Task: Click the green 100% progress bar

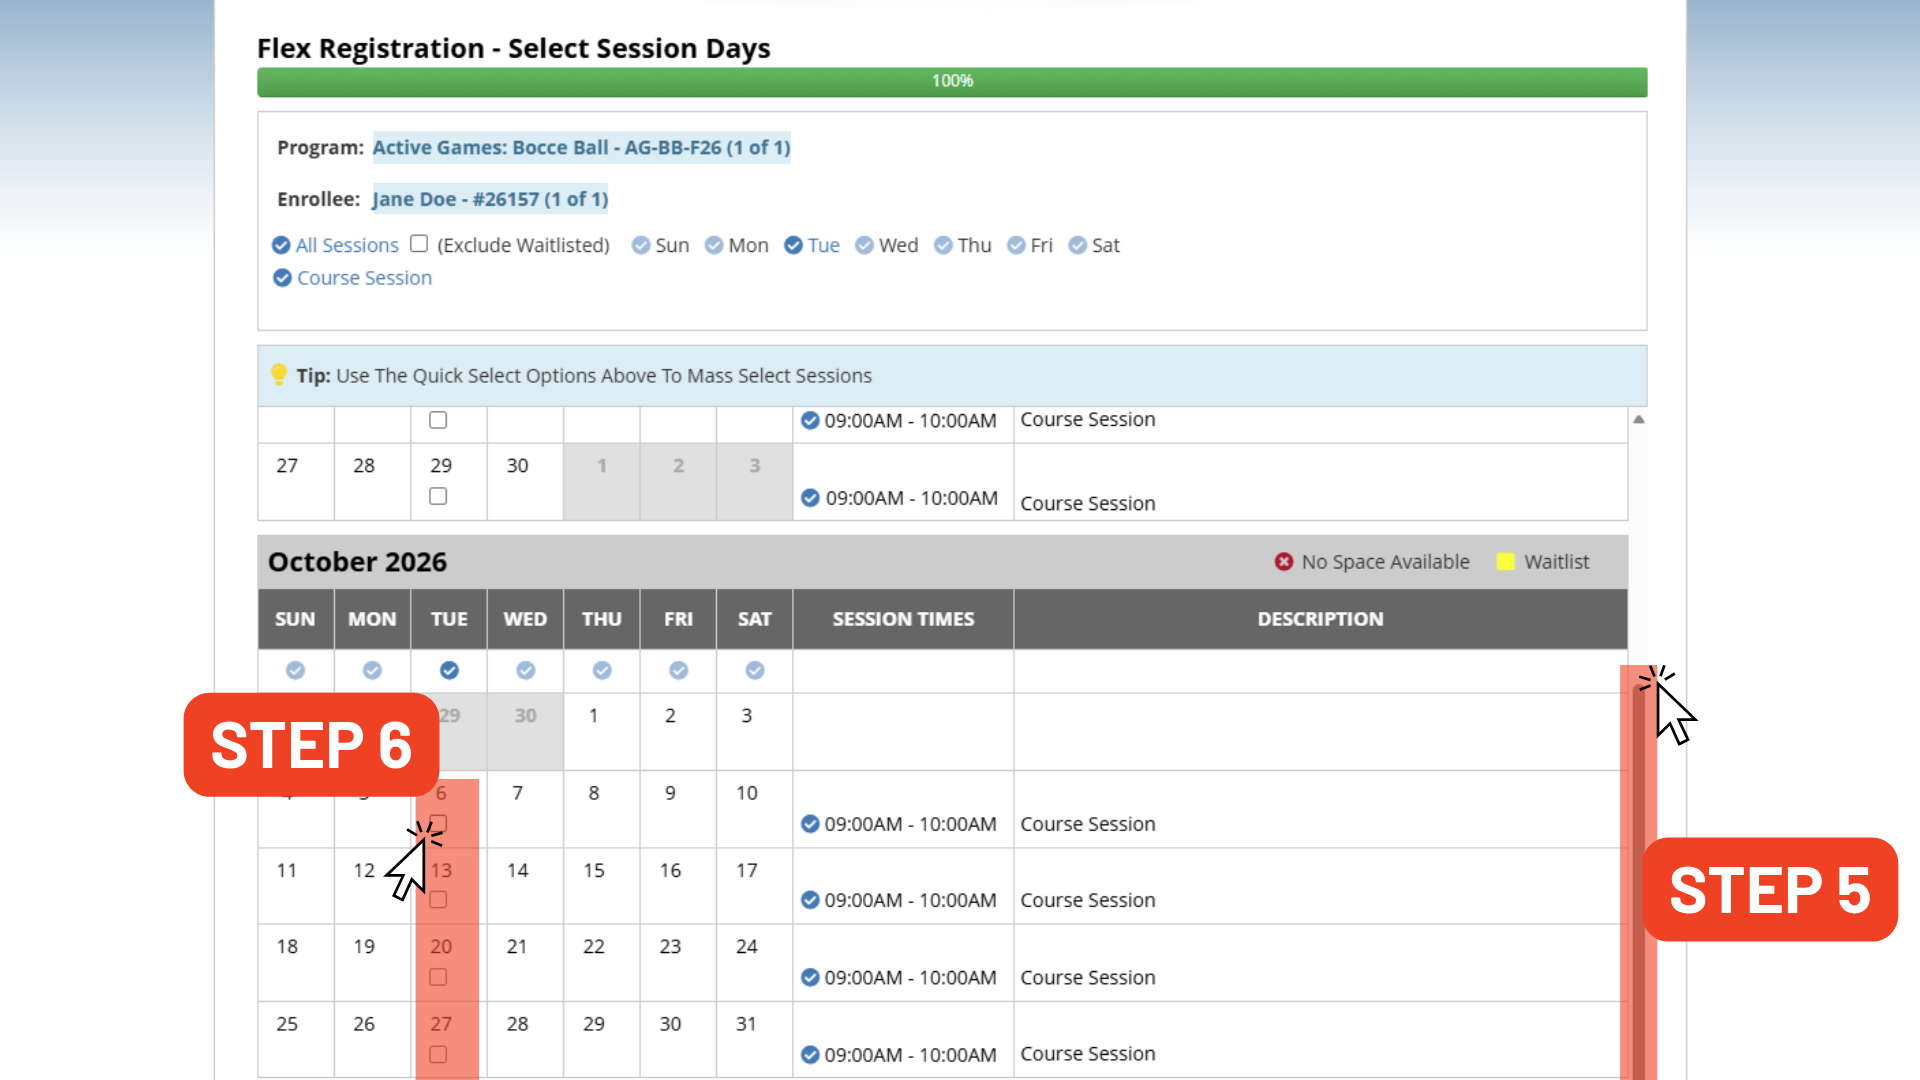Action: (952, 81)
